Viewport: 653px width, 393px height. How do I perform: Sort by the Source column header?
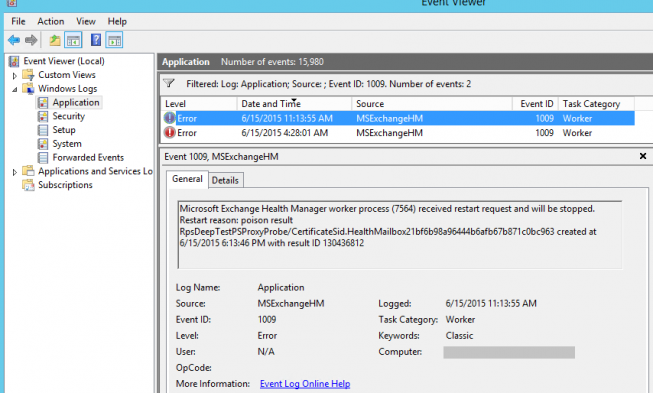point(432,104)
